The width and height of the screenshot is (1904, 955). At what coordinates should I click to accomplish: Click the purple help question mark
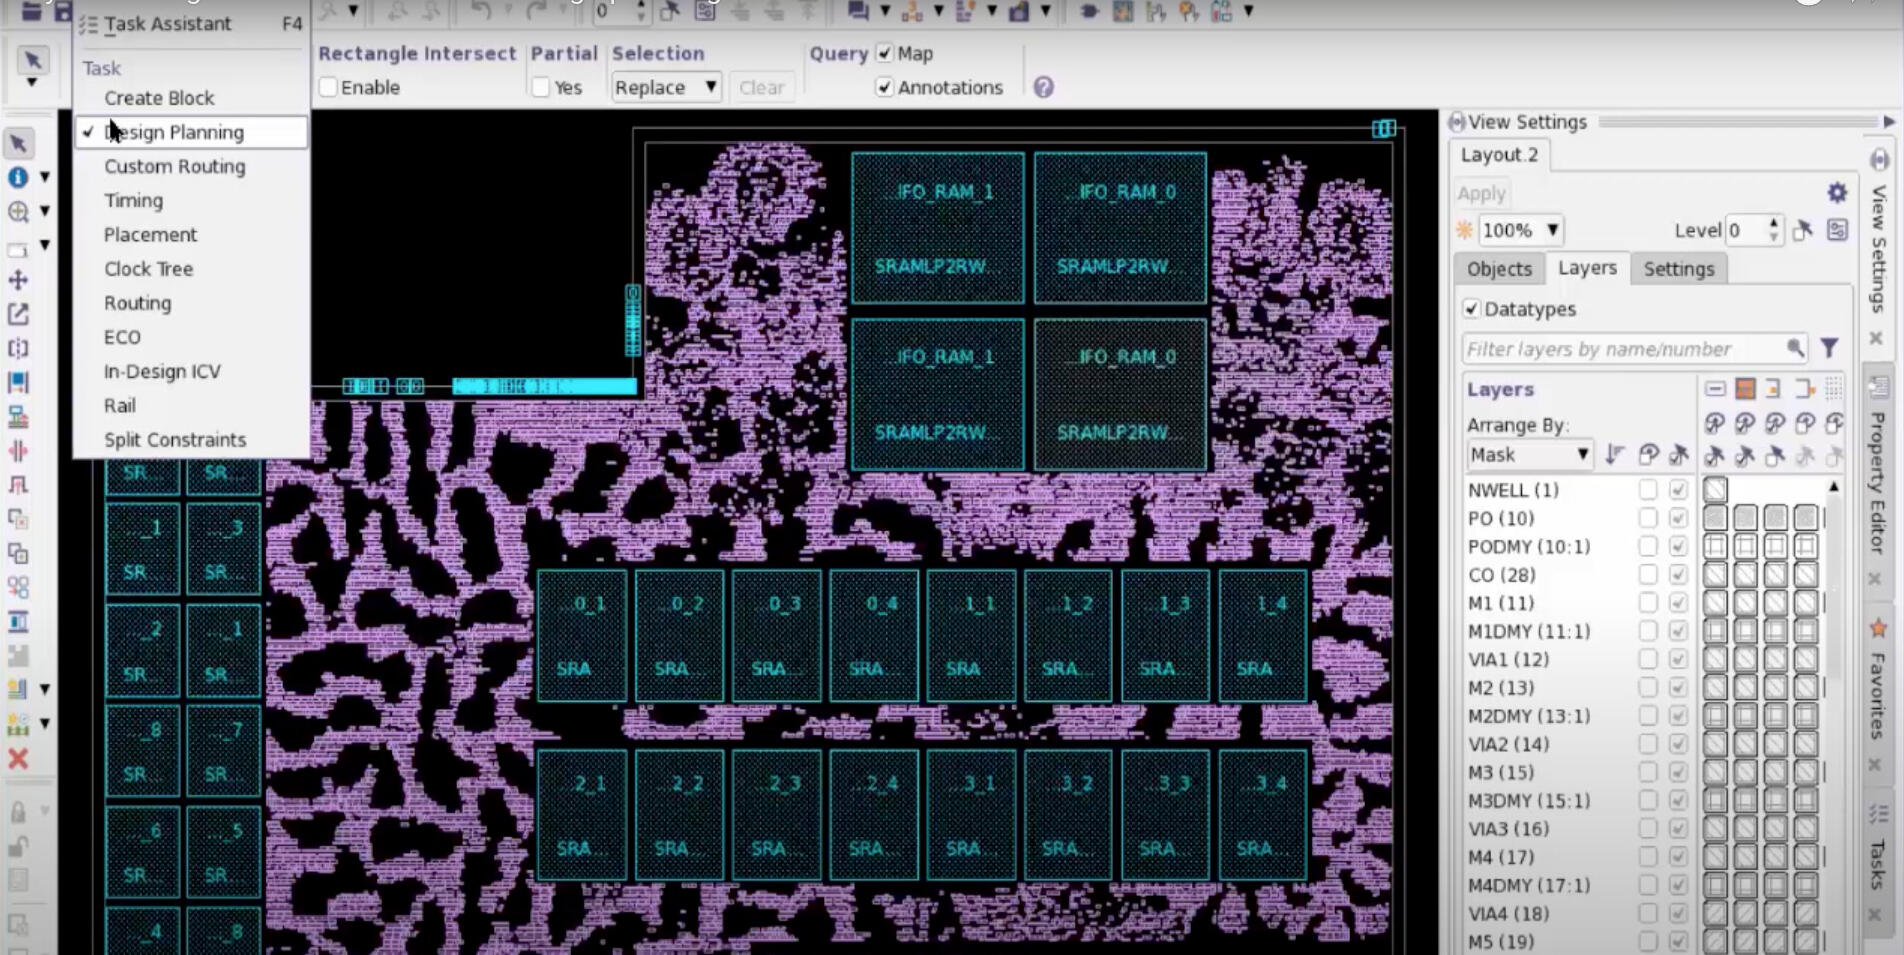1043,88
